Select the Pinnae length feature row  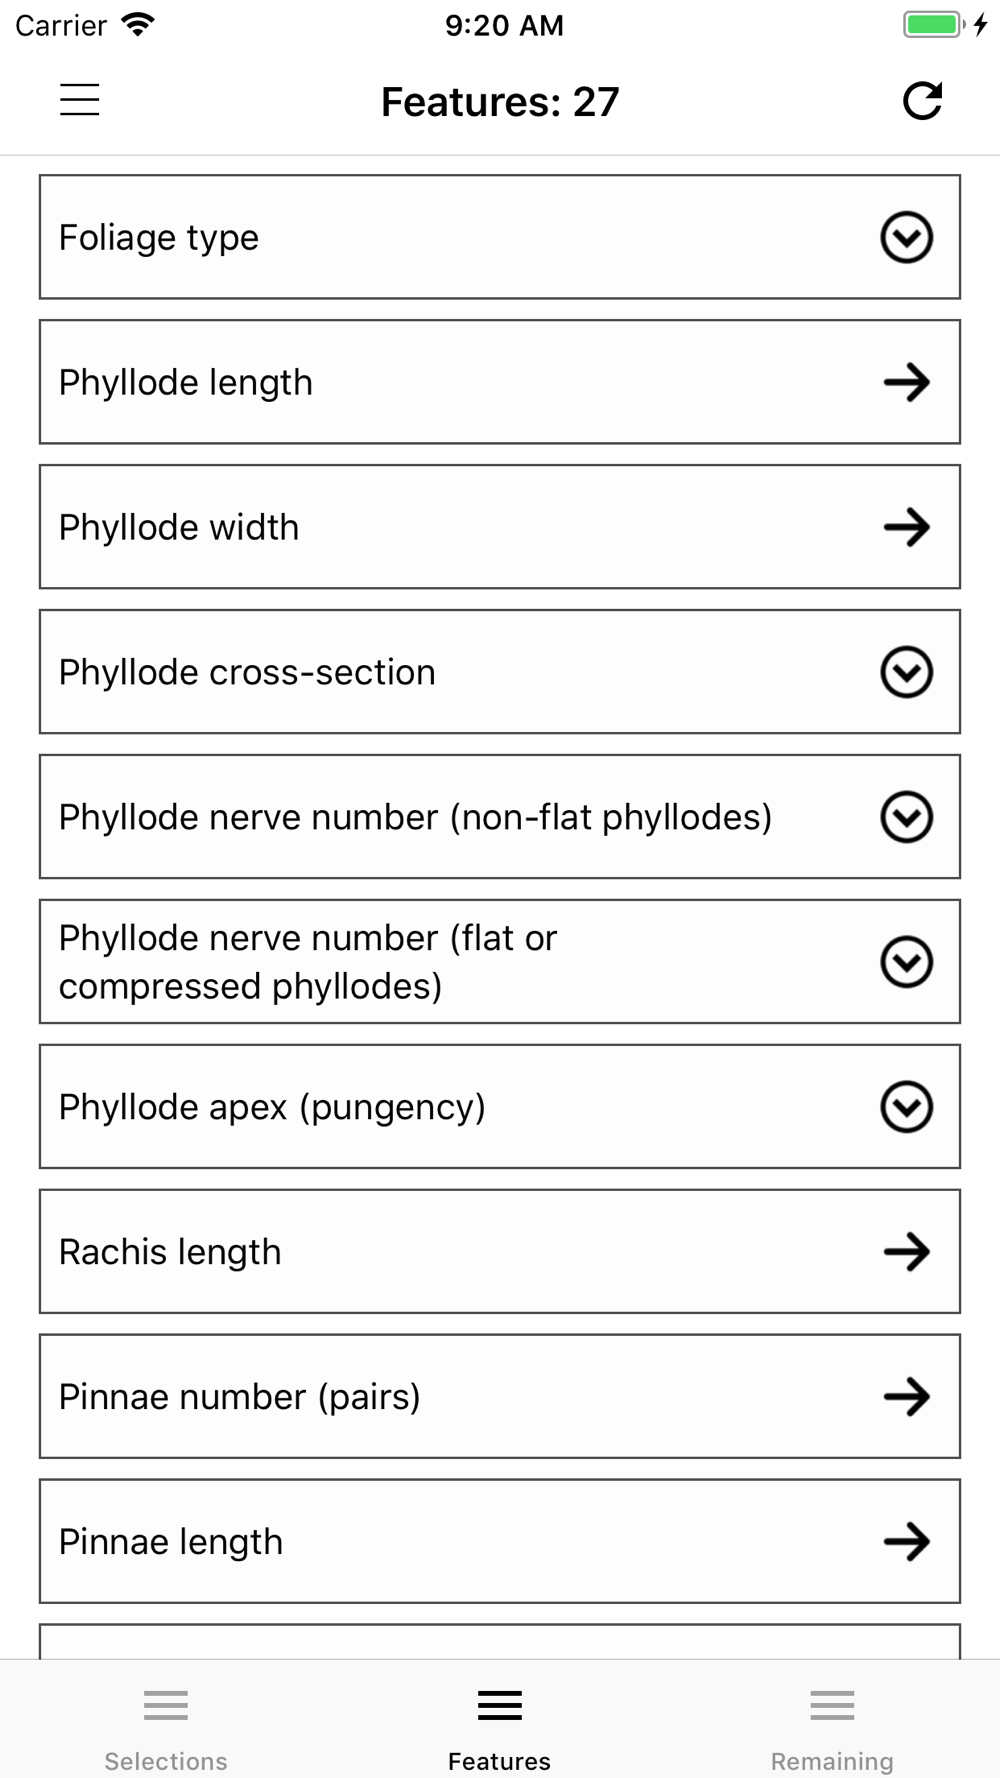coord(500,1542)
